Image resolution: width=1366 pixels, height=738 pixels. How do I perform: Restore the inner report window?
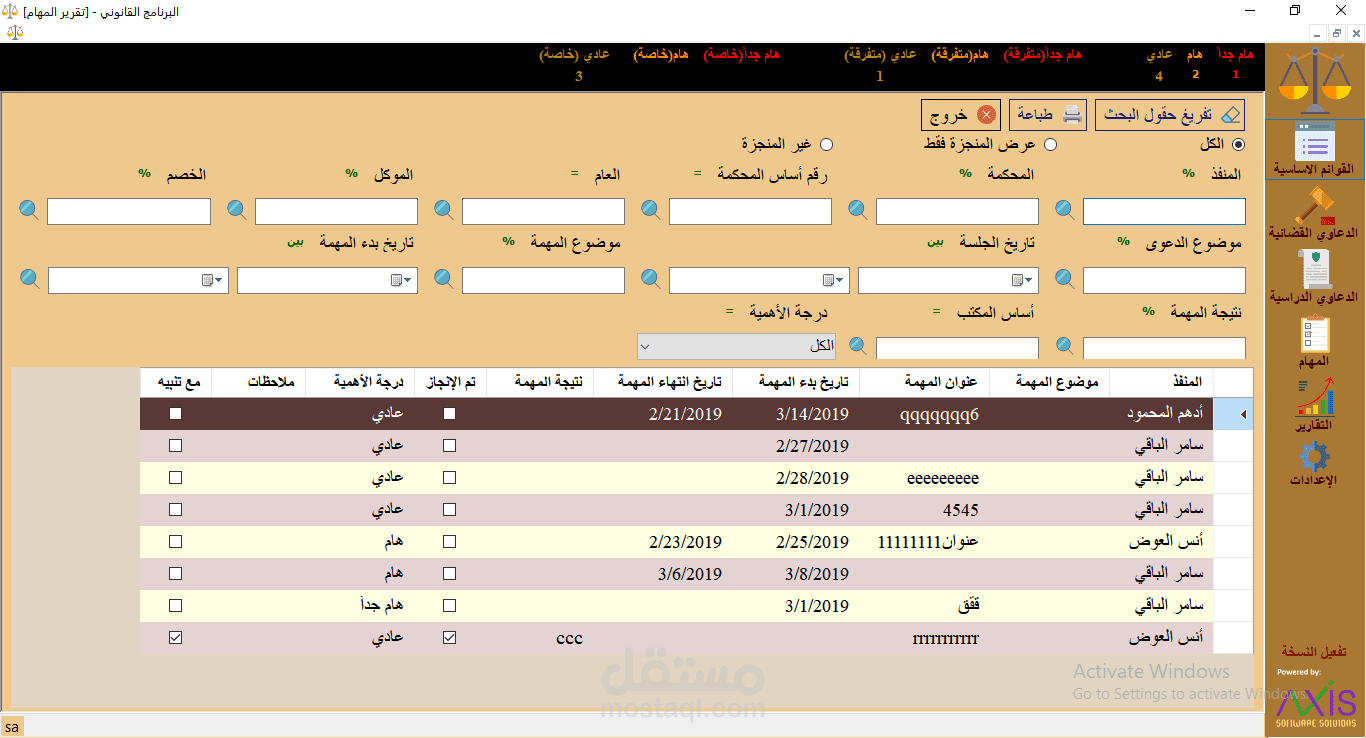click(x=1336, y=33)
